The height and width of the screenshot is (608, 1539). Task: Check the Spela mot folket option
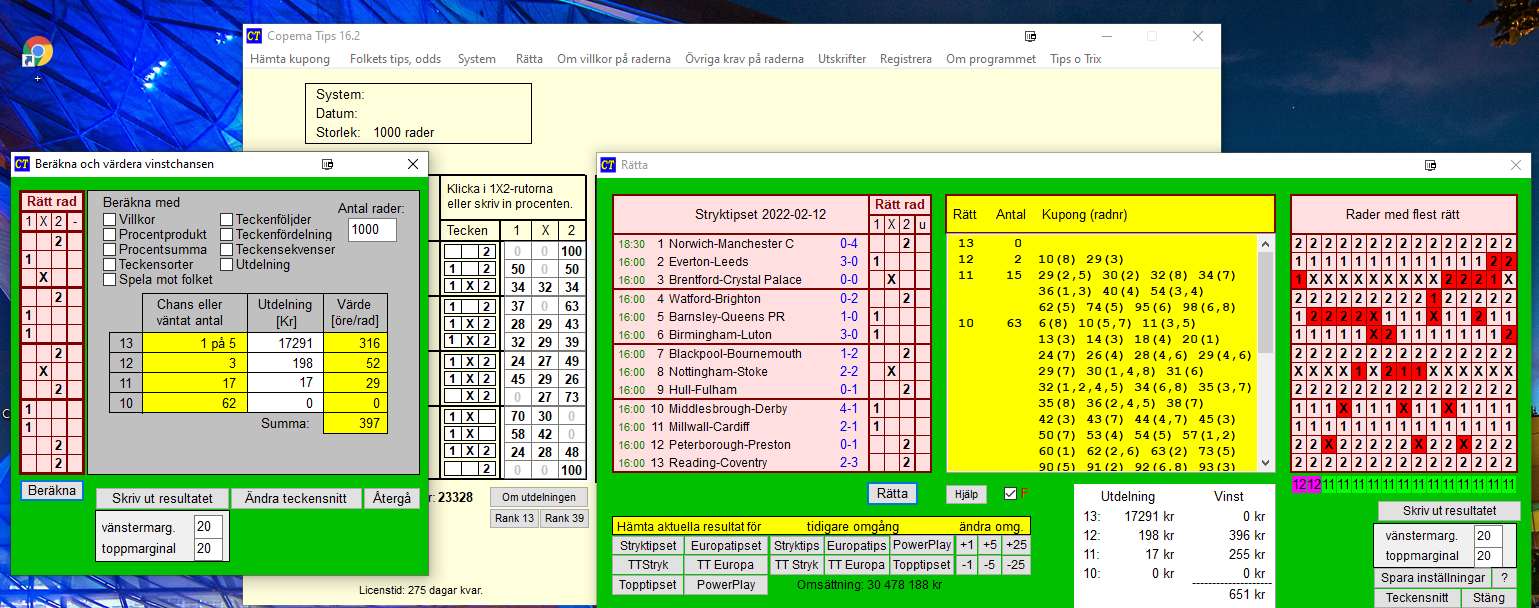pos(109,280)
